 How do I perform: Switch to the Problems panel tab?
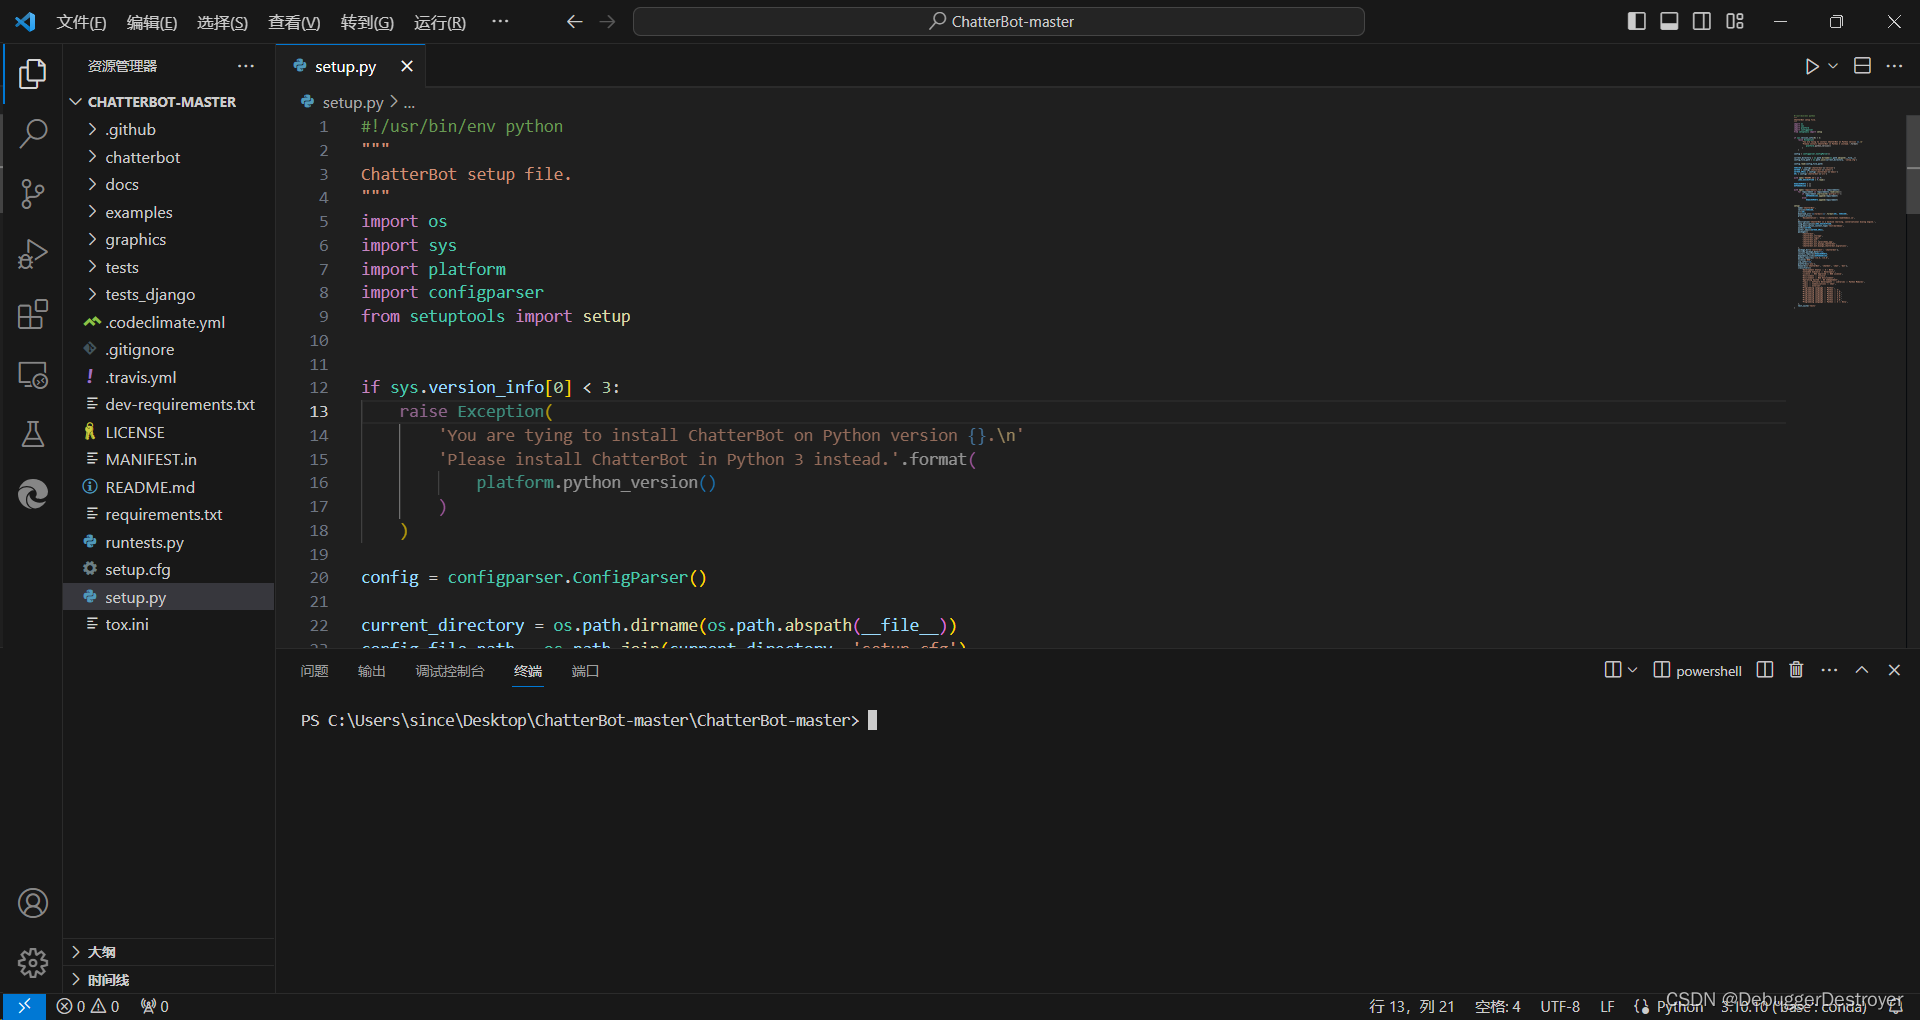pyautogui.click(x=314, y=671)
